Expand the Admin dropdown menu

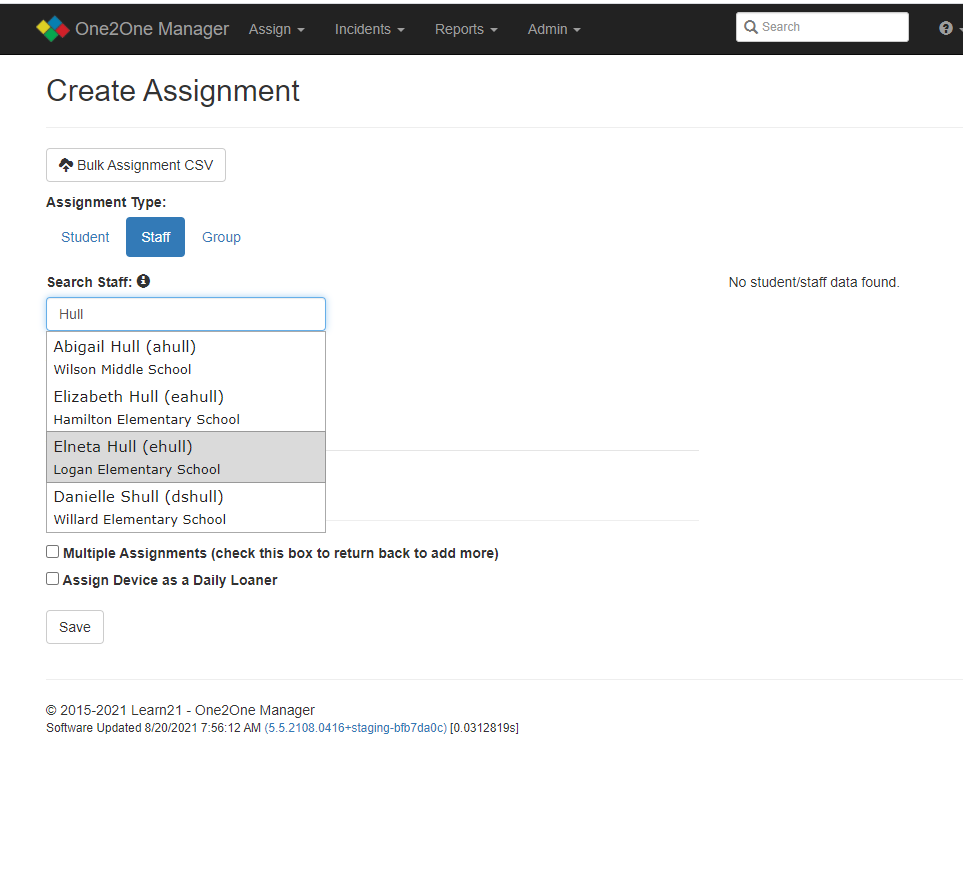tap(553, 29)
